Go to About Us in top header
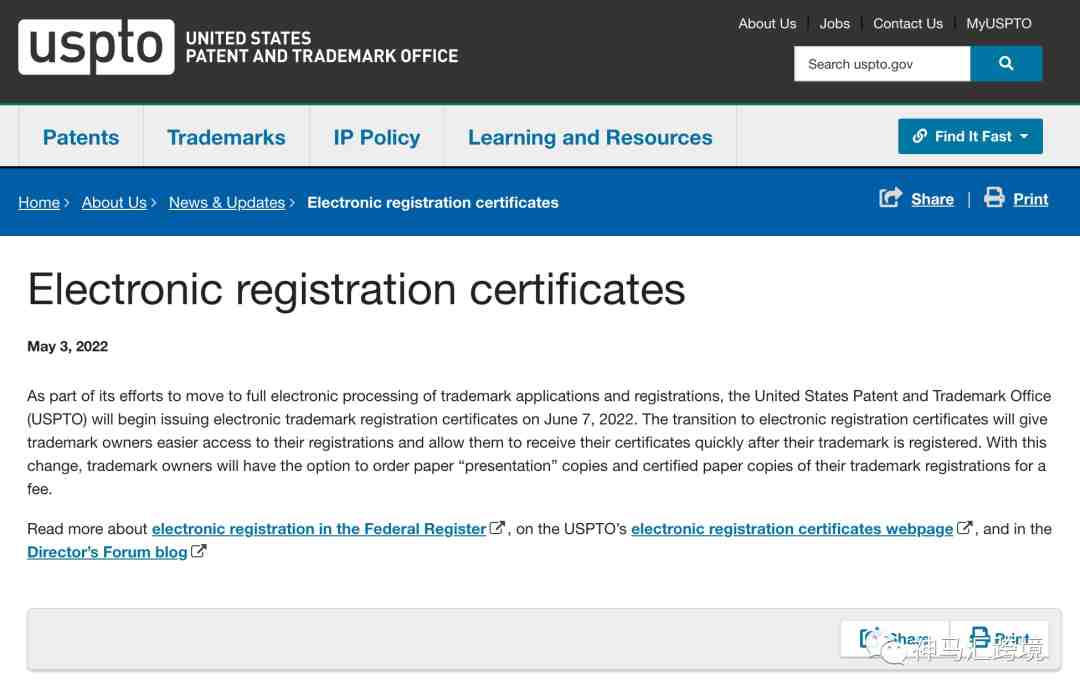 click(x=767, y=23)
